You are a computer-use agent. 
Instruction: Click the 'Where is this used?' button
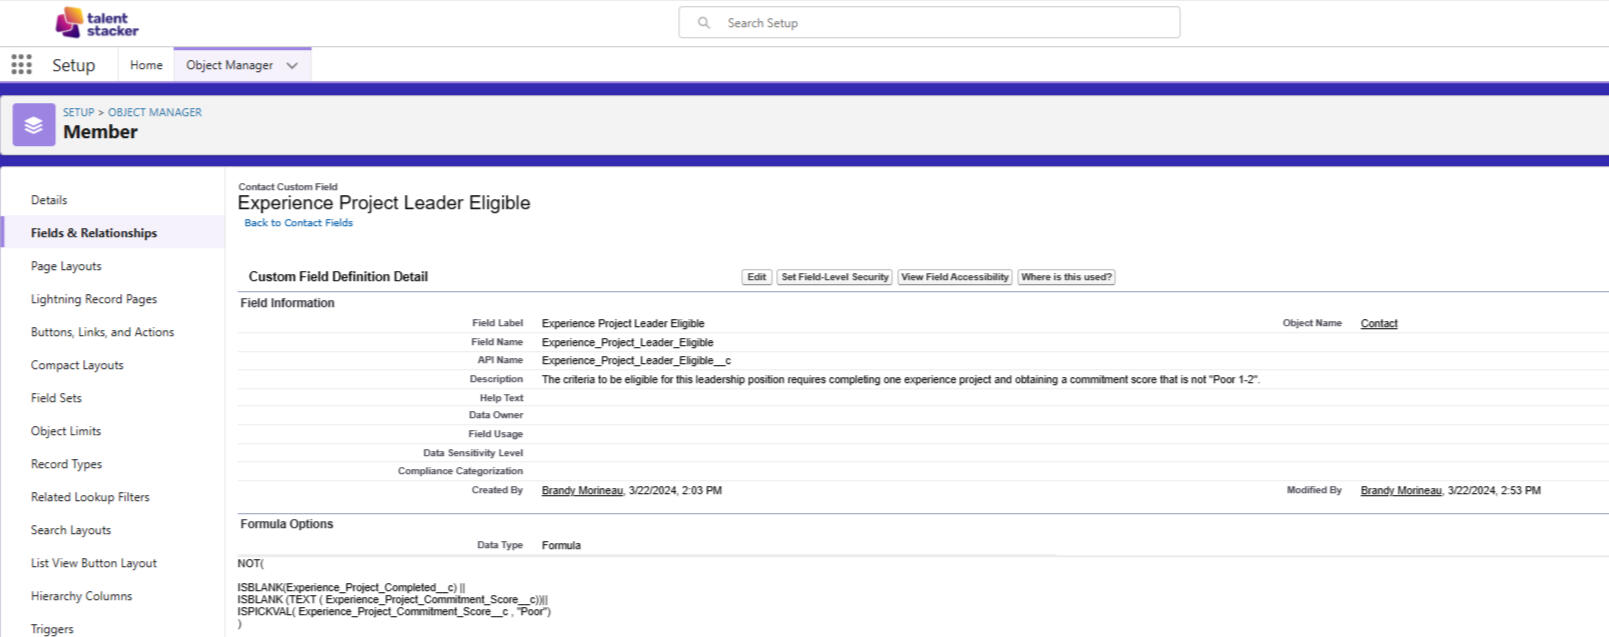(x=1066, y=277)
